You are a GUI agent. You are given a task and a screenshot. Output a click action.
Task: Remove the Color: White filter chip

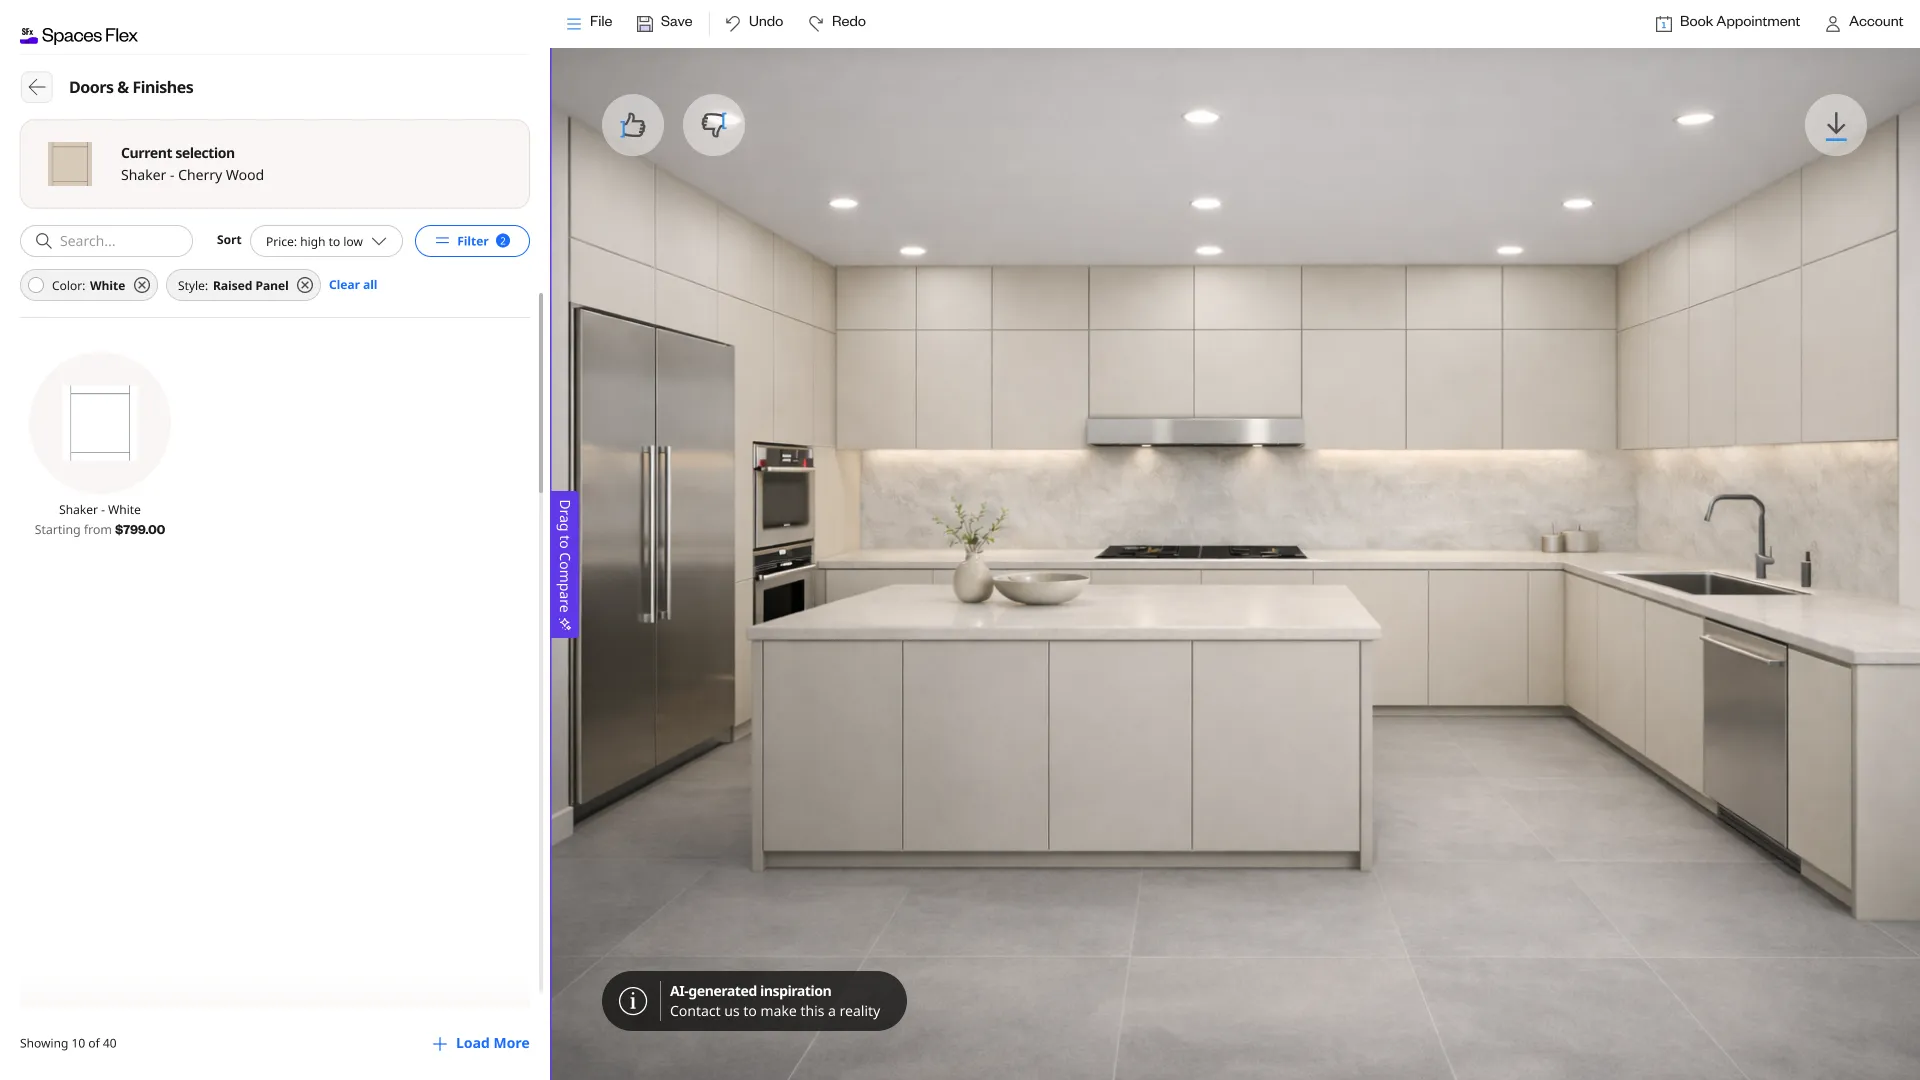pos(142,285)
